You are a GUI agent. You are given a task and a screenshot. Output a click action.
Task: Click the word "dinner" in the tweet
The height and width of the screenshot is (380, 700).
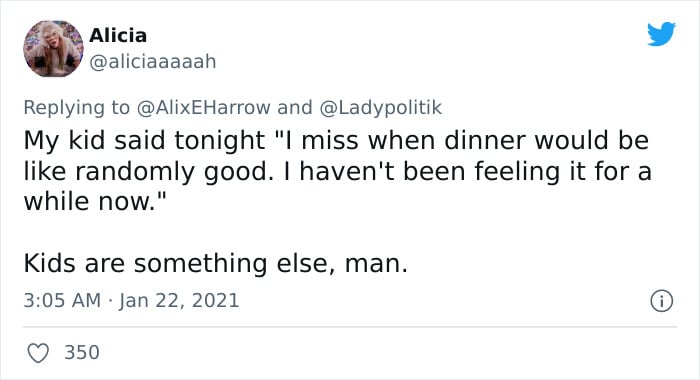pos(485,140)
